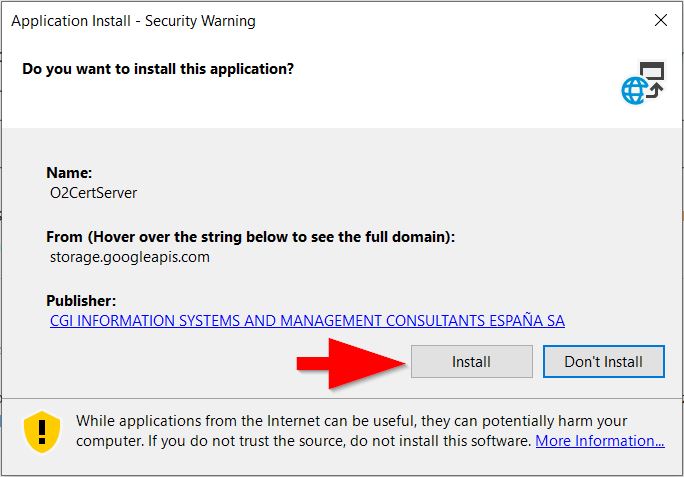Click the blue globe part of the install icon
684x477 pixels.
(x=634, y=91)
